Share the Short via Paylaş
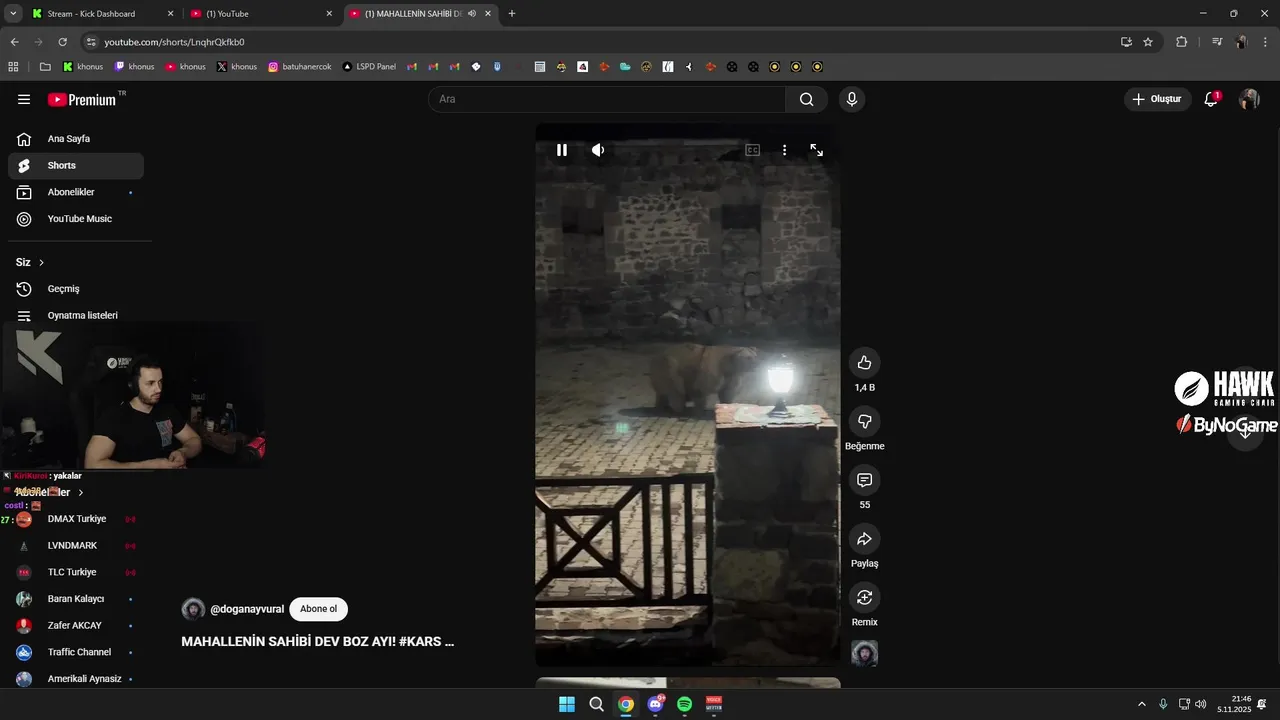 coord(865,539)
